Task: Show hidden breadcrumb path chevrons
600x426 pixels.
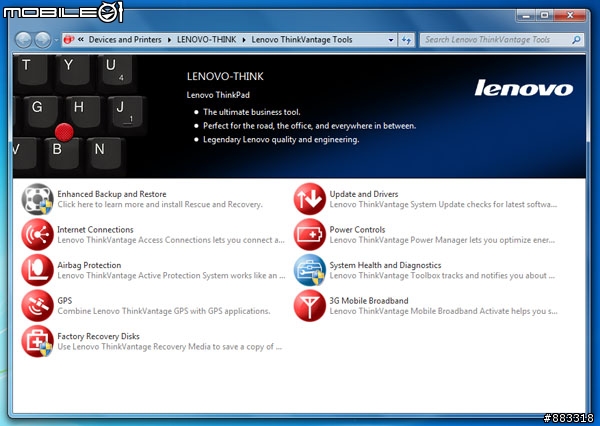Action: tap(81, 39)
